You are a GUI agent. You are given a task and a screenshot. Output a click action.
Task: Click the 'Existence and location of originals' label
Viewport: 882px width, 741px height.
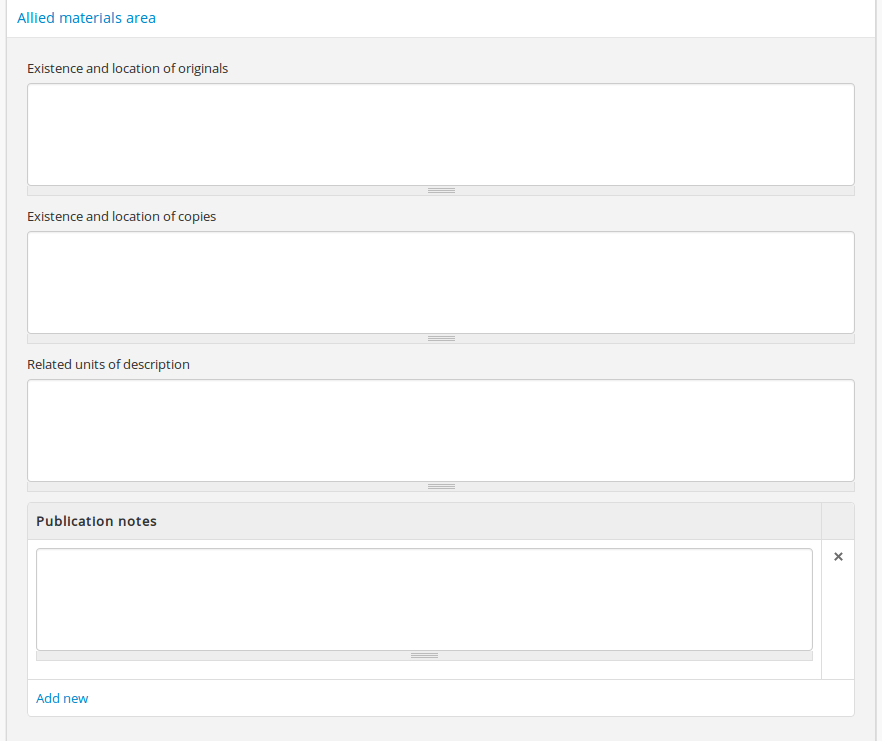click(127, 69)
